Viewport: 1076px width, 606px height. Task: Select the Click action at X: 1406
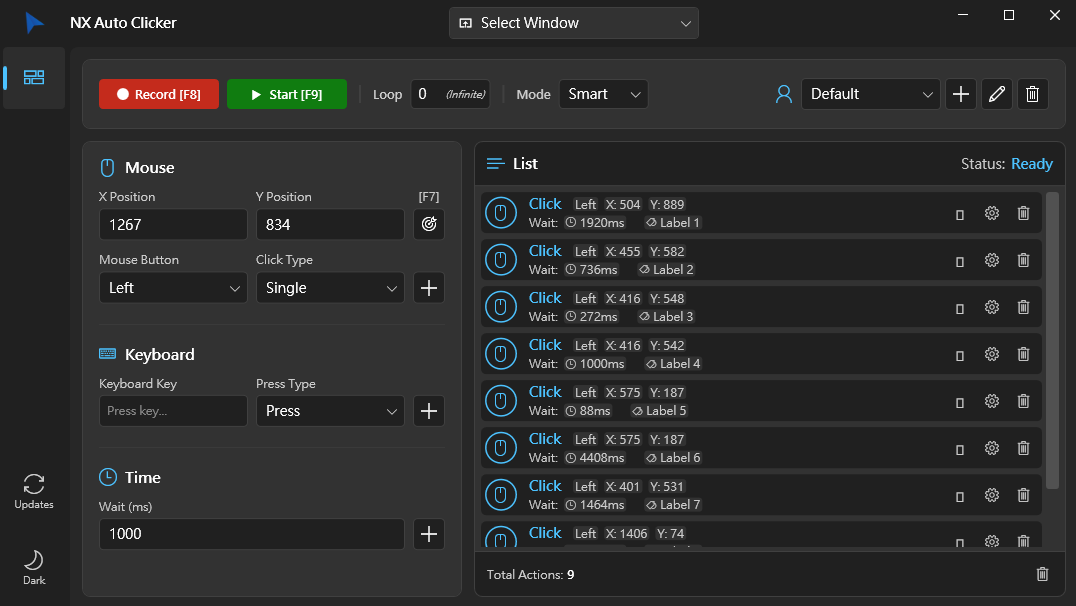(761, 535)
